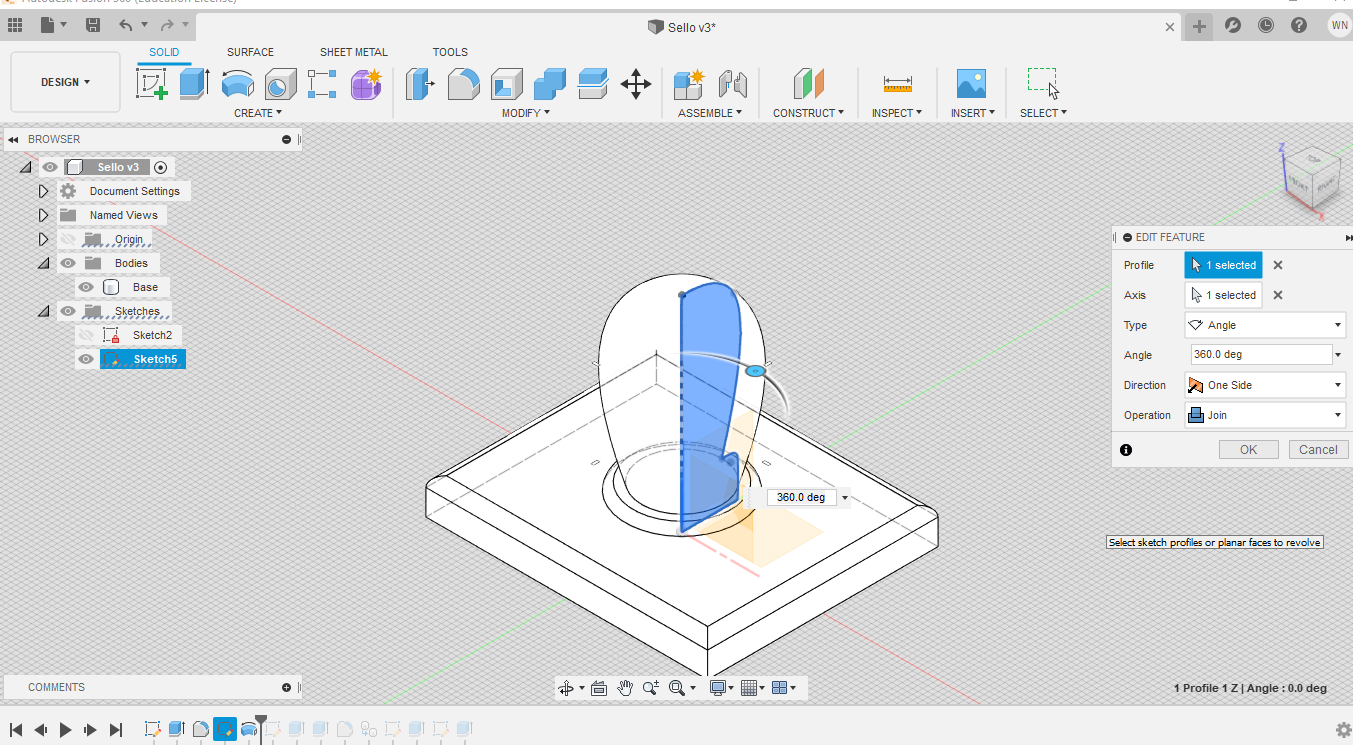Hide the Sketches folder
Screen dimensions: 1353x745
68,311
